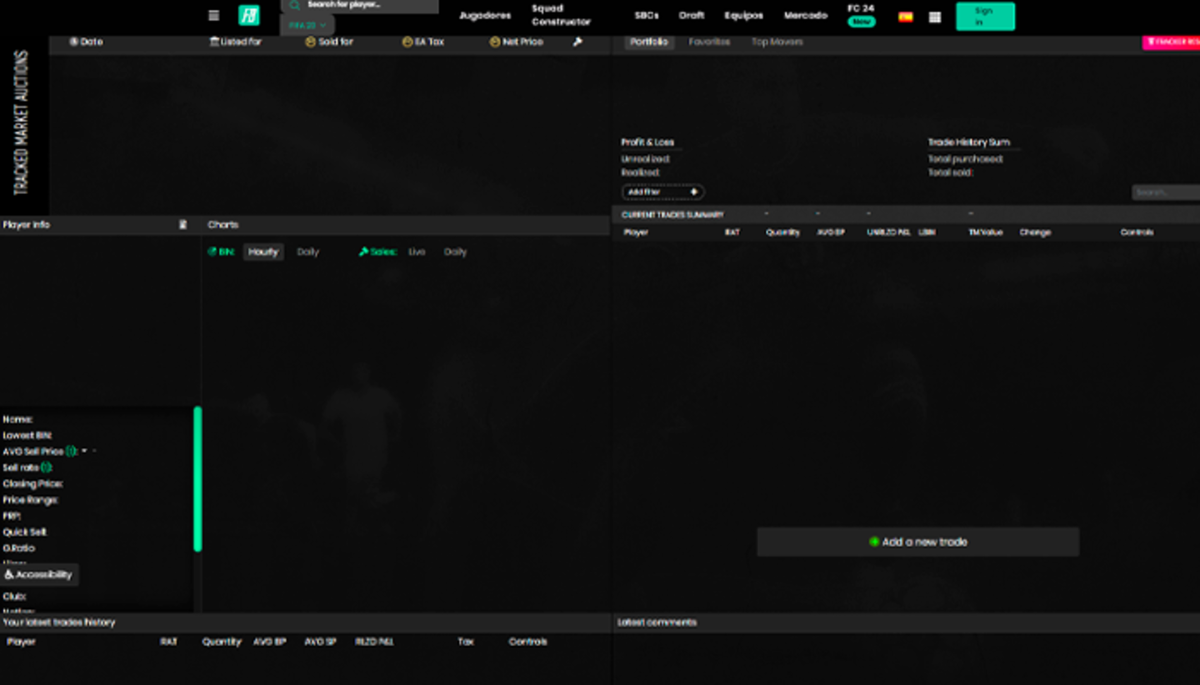Viewport: 1200px width, 685px height.
Task: Open the Add filter dropdown
Action: (663, 192)
